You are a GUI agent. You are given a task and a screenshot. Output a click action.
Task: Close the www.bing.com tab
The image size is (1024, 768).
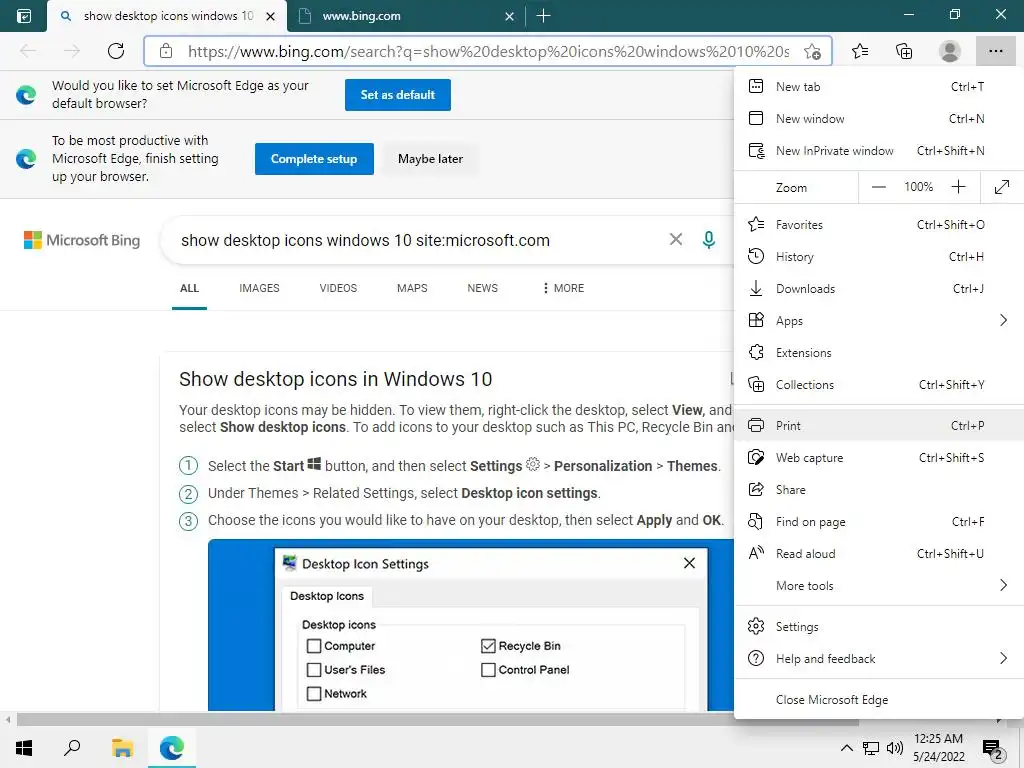point(509,16)
